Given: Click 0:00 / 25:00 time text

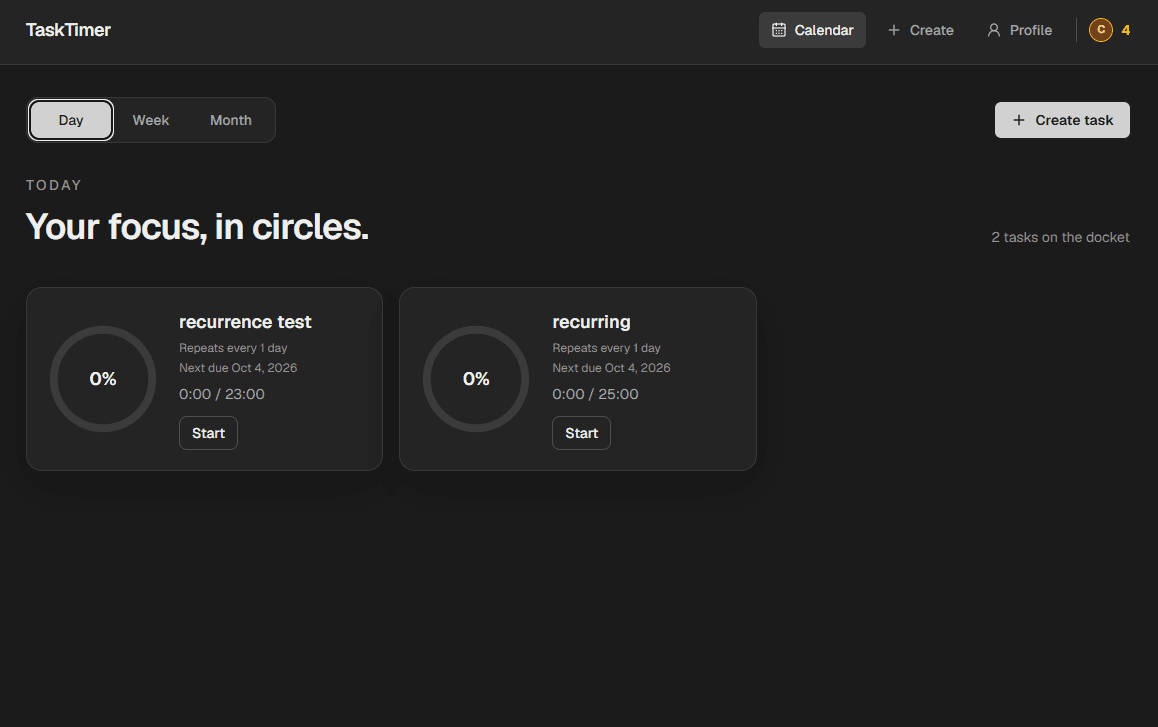Looking at the screenshot, I should click(x=595, y=394).
